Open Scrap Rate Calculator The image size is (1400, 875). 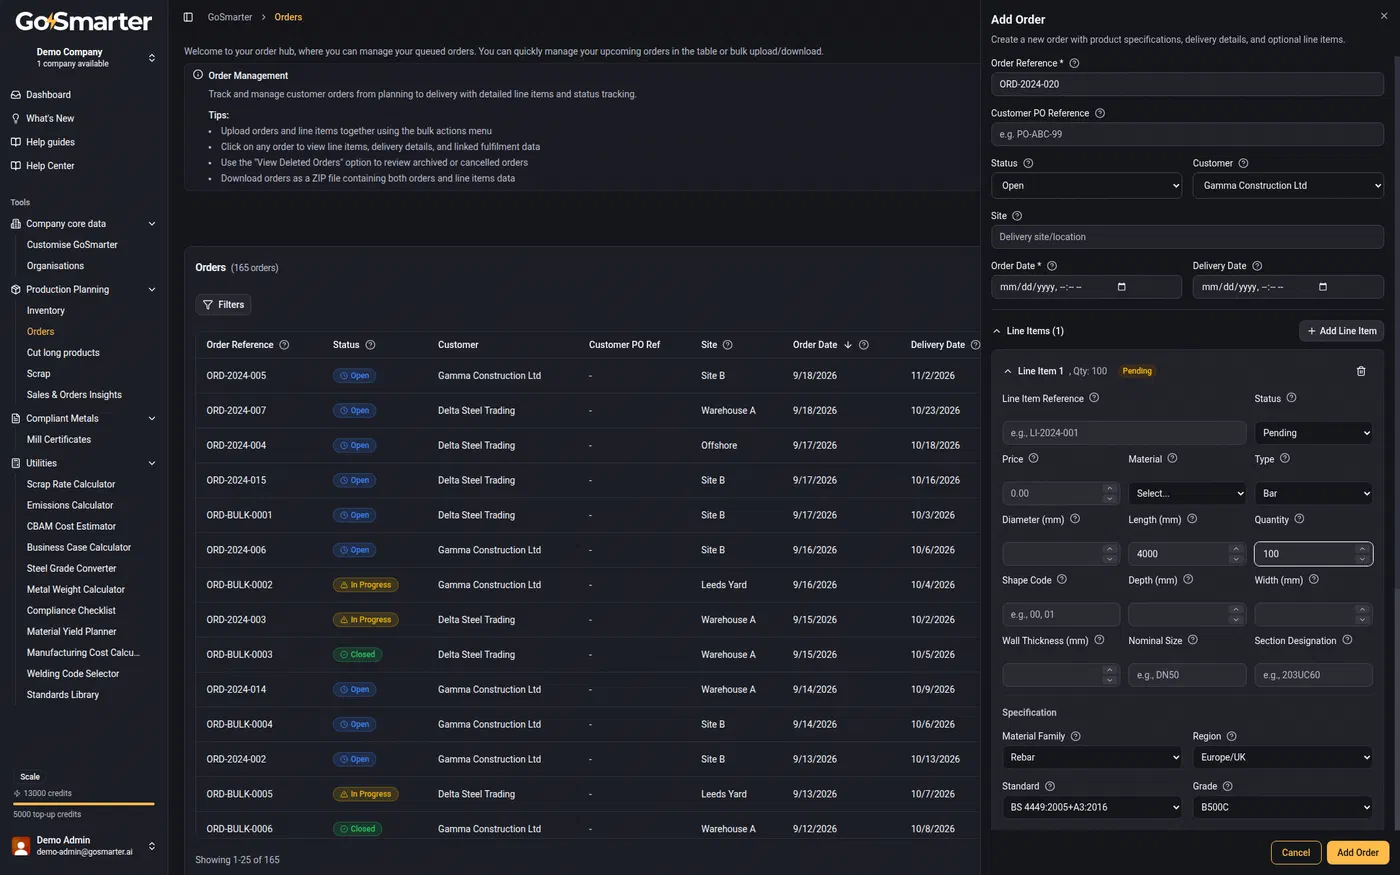point(71,484)
